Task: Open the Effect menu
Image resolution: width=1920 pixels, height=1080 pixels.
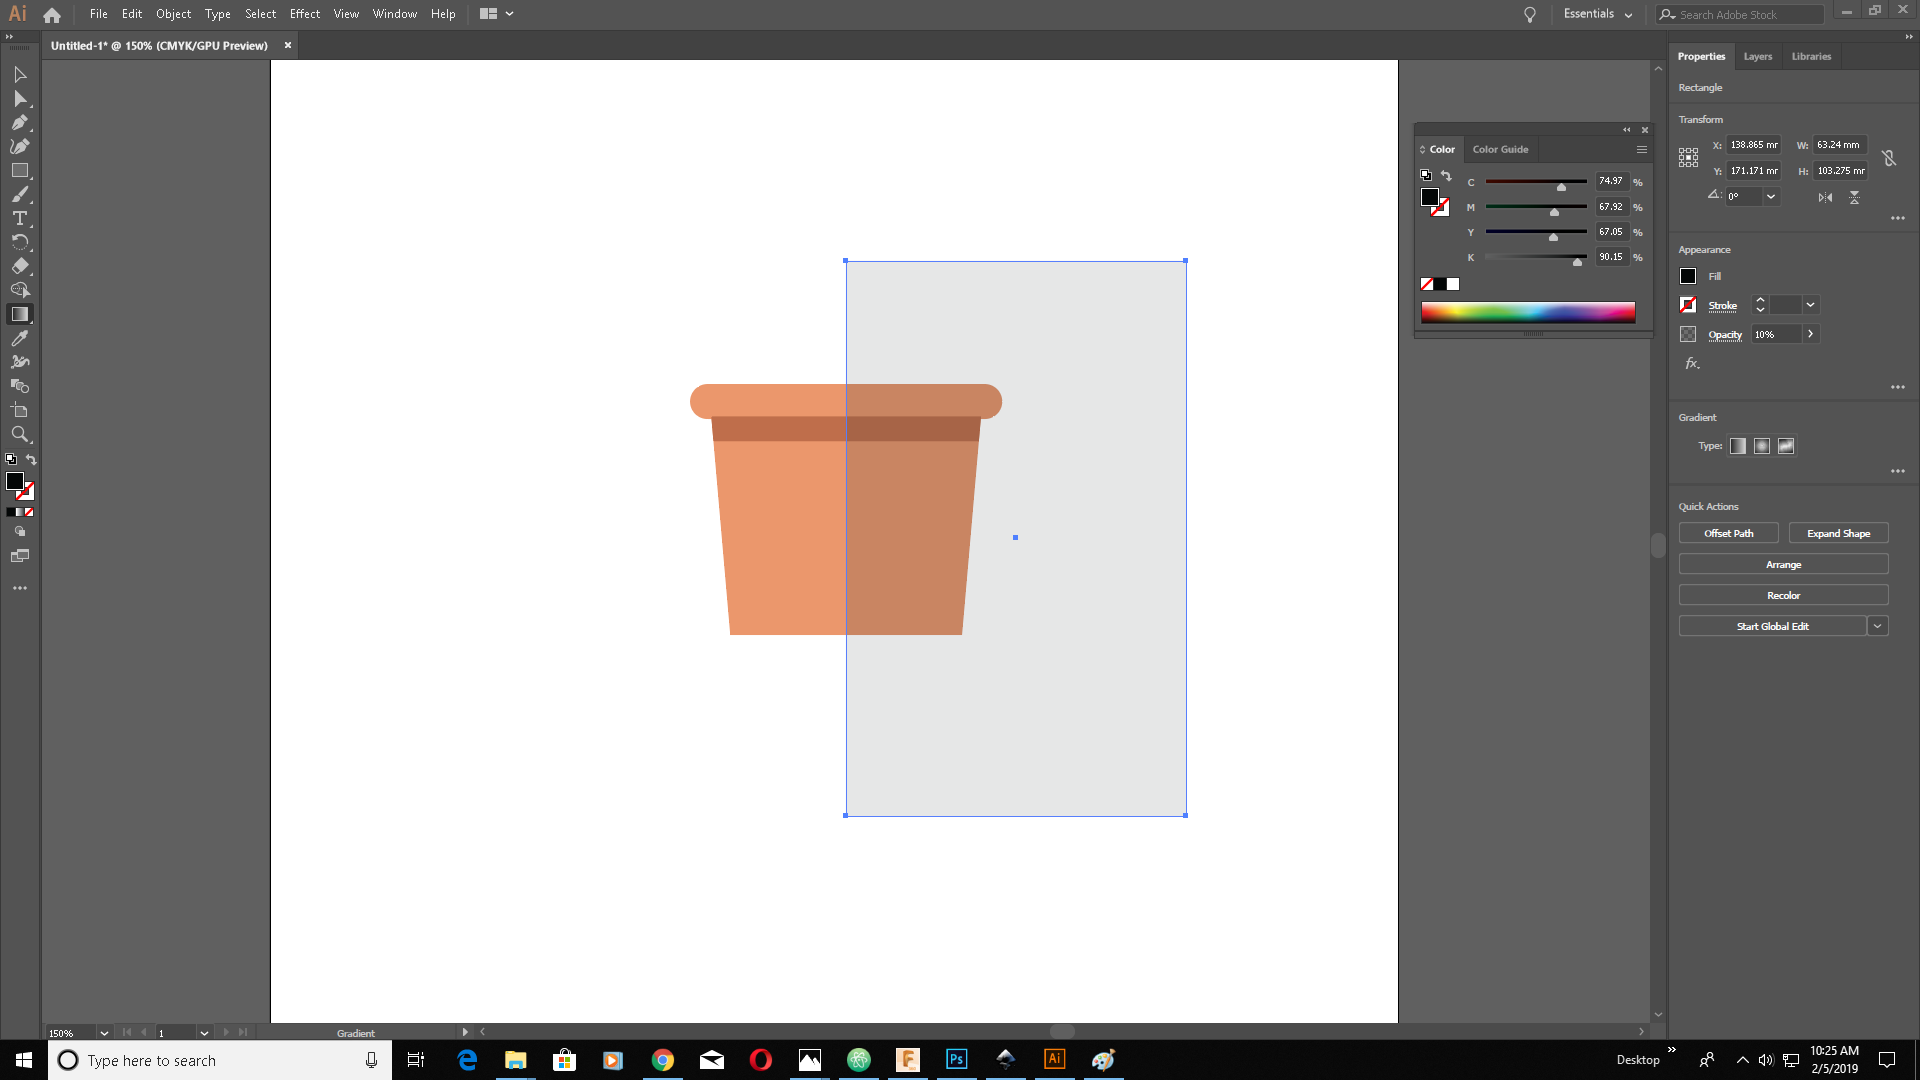Action: [x=304, y=14]
